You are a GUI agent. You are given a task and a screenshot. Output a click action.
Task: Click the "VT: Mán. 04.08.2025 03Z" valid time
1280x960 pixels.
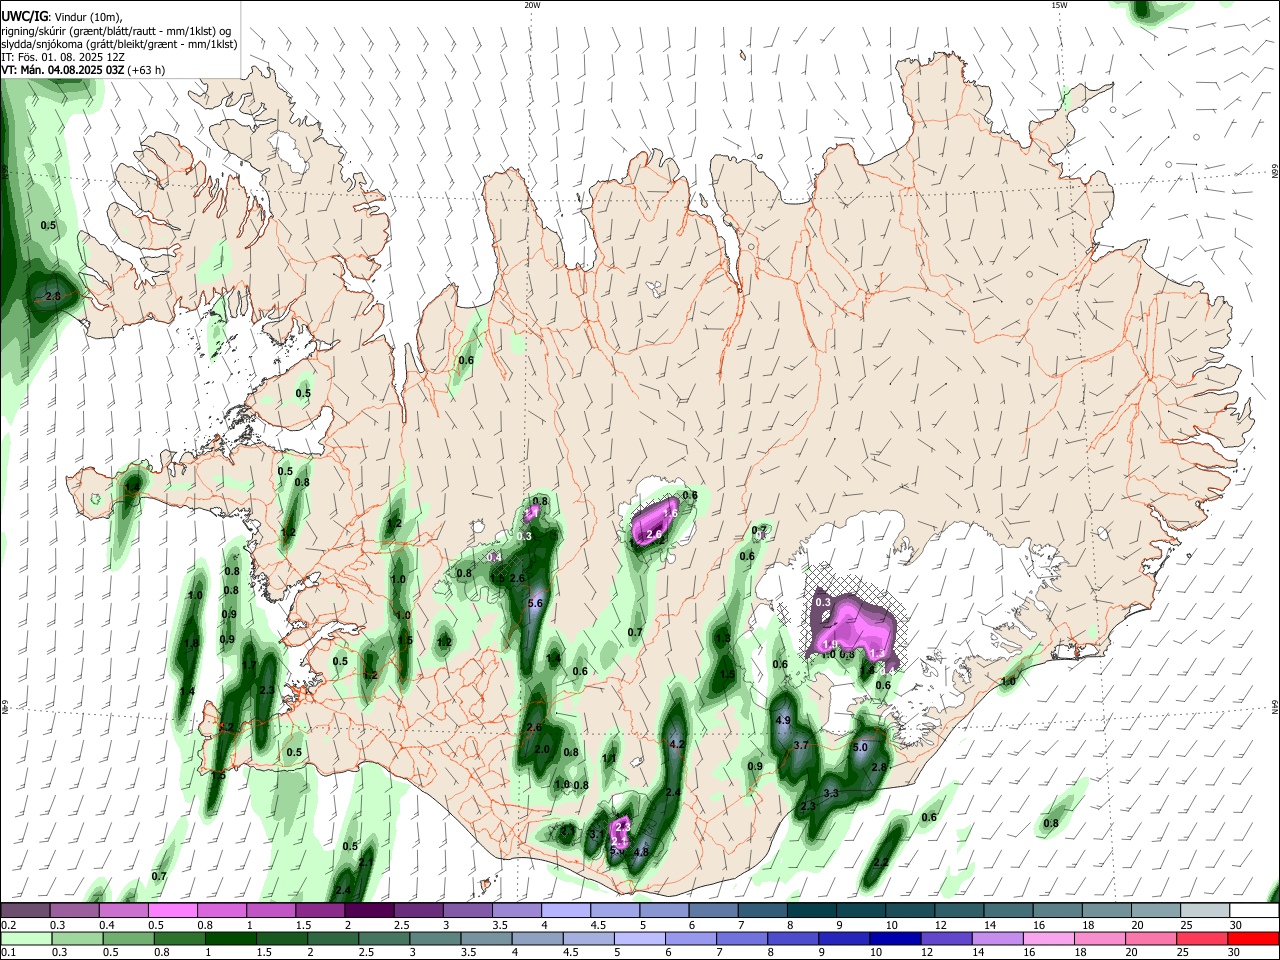pyautogui.click(x=62, y=70)
